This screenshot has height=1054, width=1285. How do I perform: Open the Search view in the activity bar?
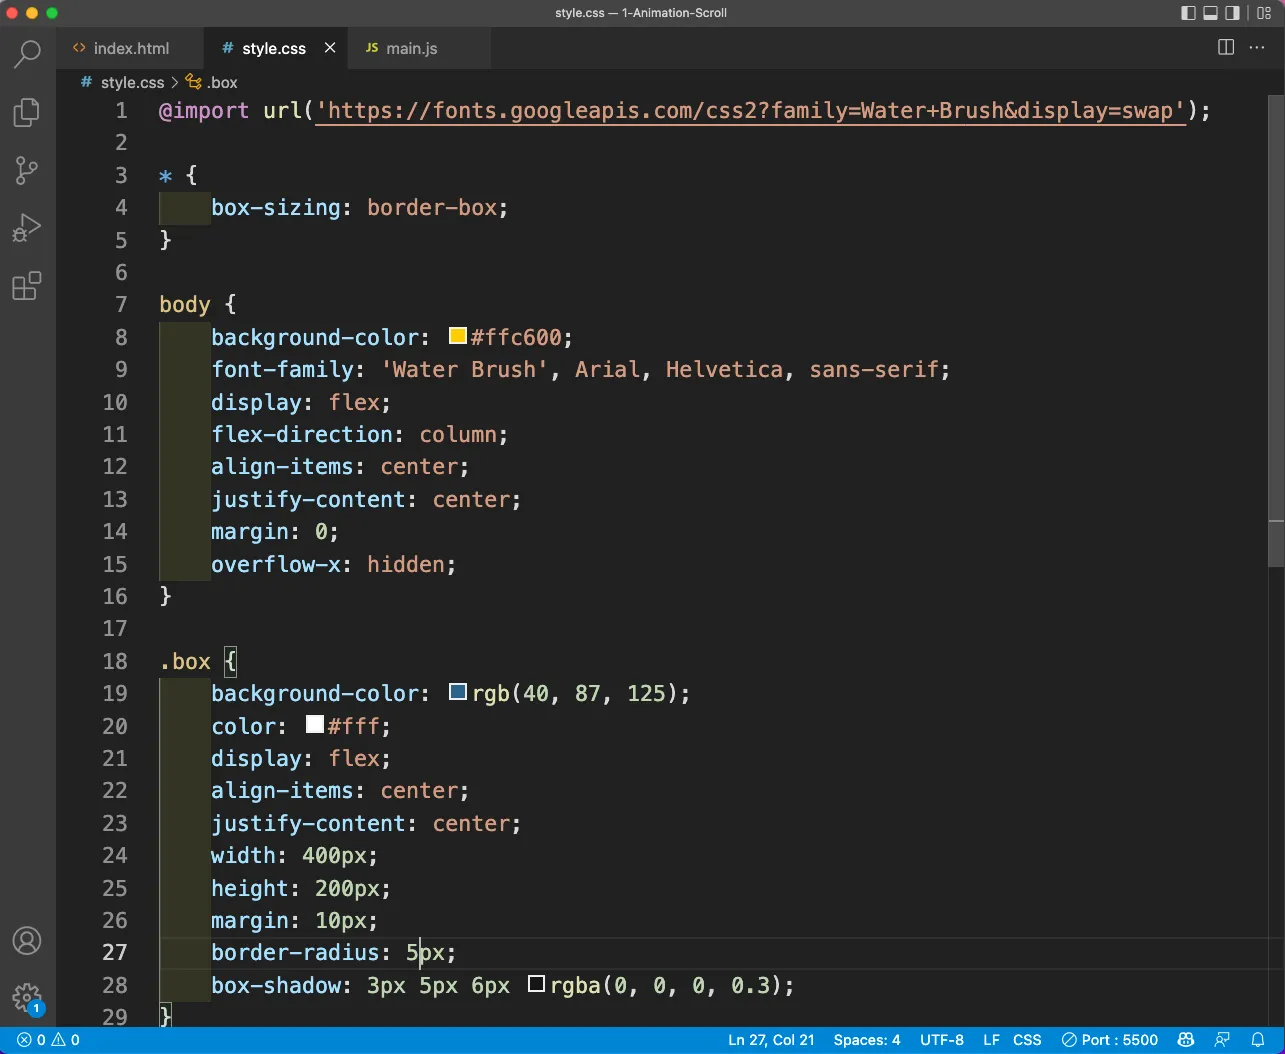[x=27, y=53]
